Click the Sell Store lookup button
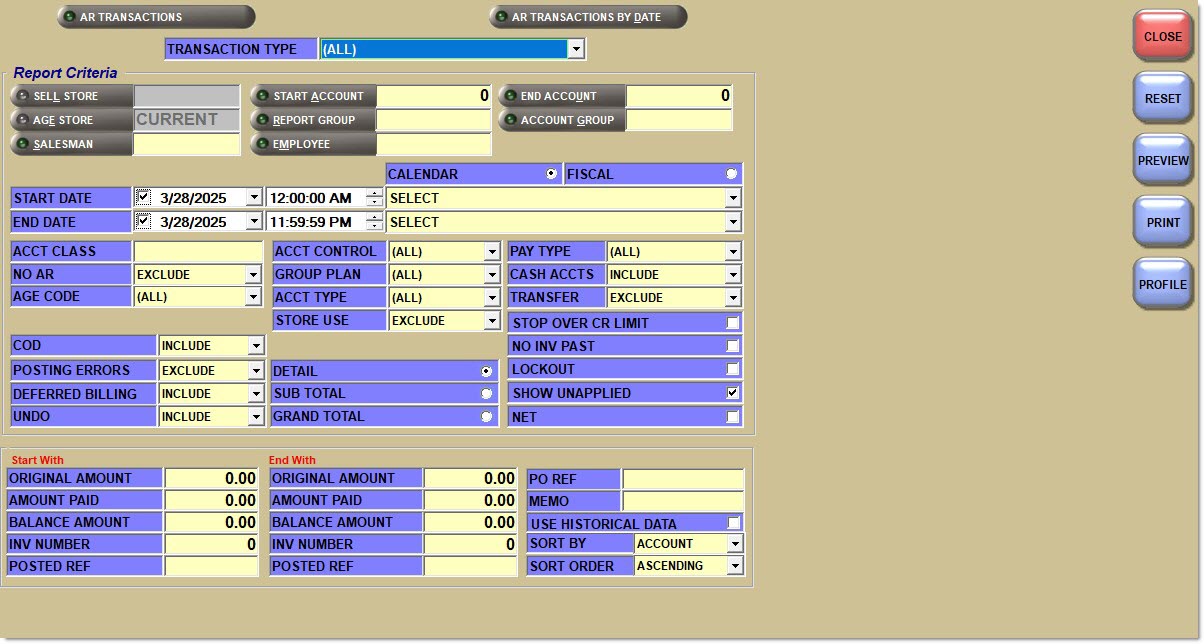Viewport: 1204px width, 644px height. click(x=72, y=96)
